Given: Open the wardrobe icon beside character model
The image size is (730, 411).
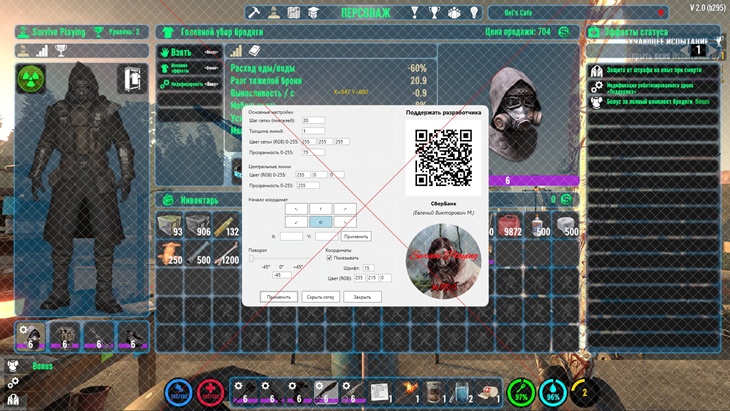Looking at the screenshot, I should click(132, 78).
